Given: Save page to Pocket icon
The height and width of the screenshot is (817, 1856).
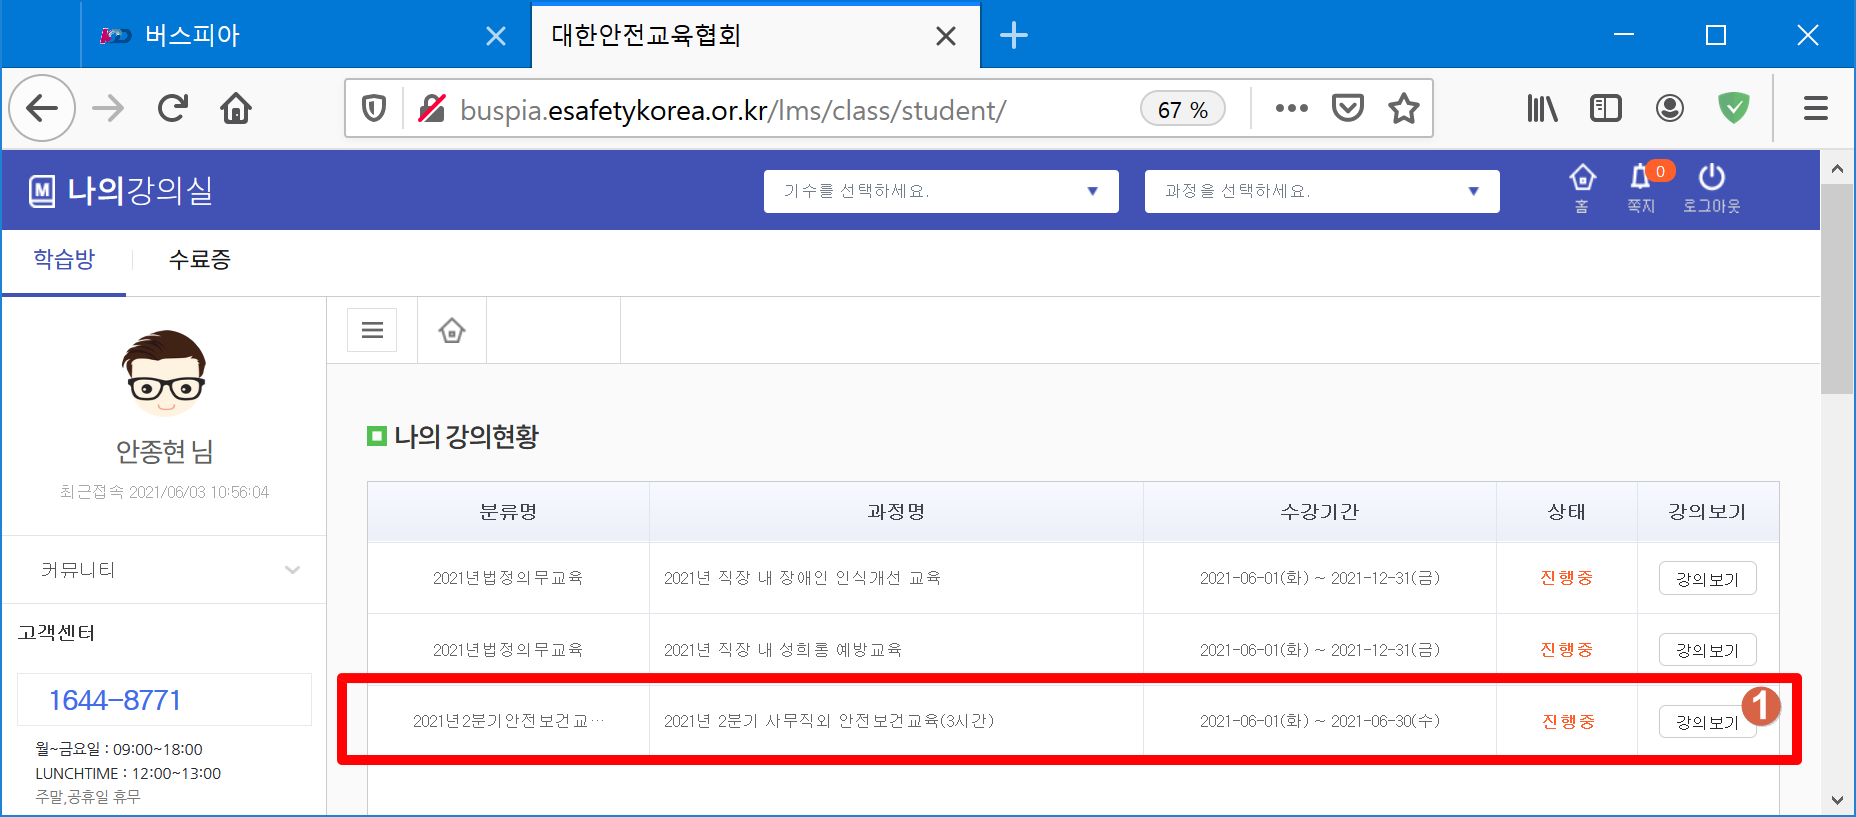Looking at the screenshot, I should point(1348,108).
